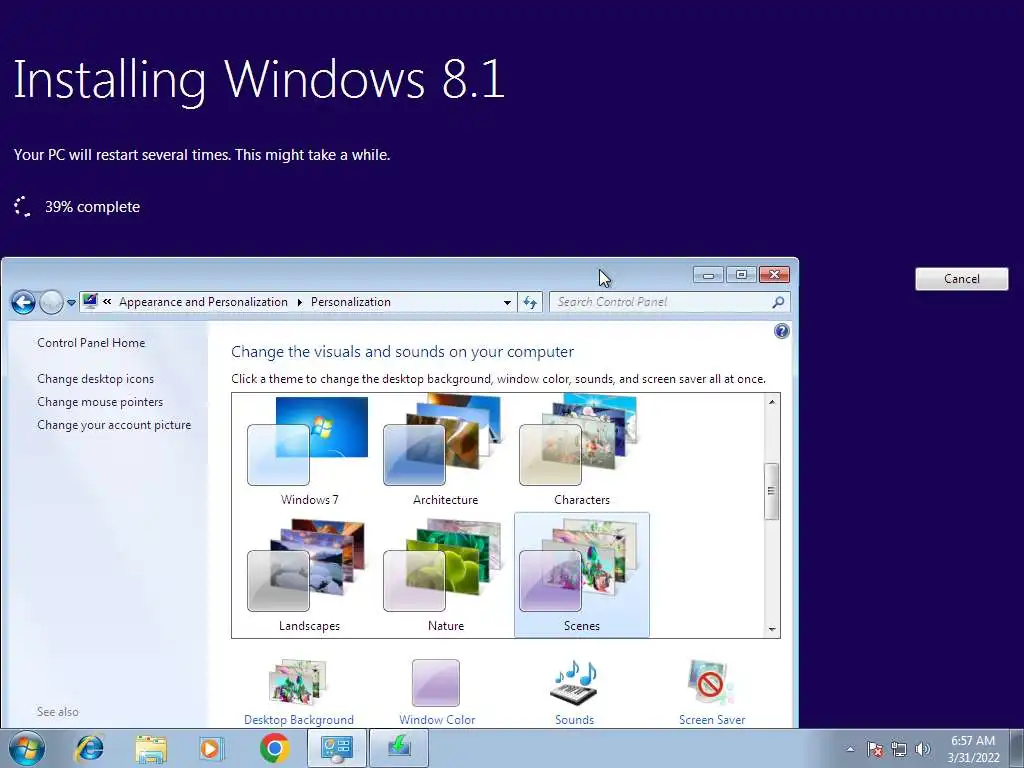The height and width of the screenshot is (768, 1024).
Task: Click the Control Panel address bar icon
Action: pyautogui.click(x=90, y=302)
